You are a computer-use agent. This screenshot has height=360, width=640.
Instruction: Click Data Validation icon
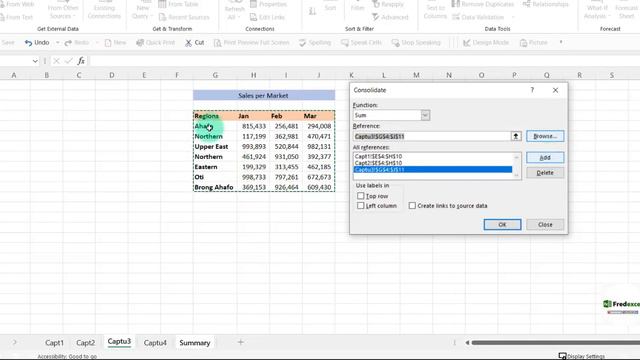click(x=456, y=17)
